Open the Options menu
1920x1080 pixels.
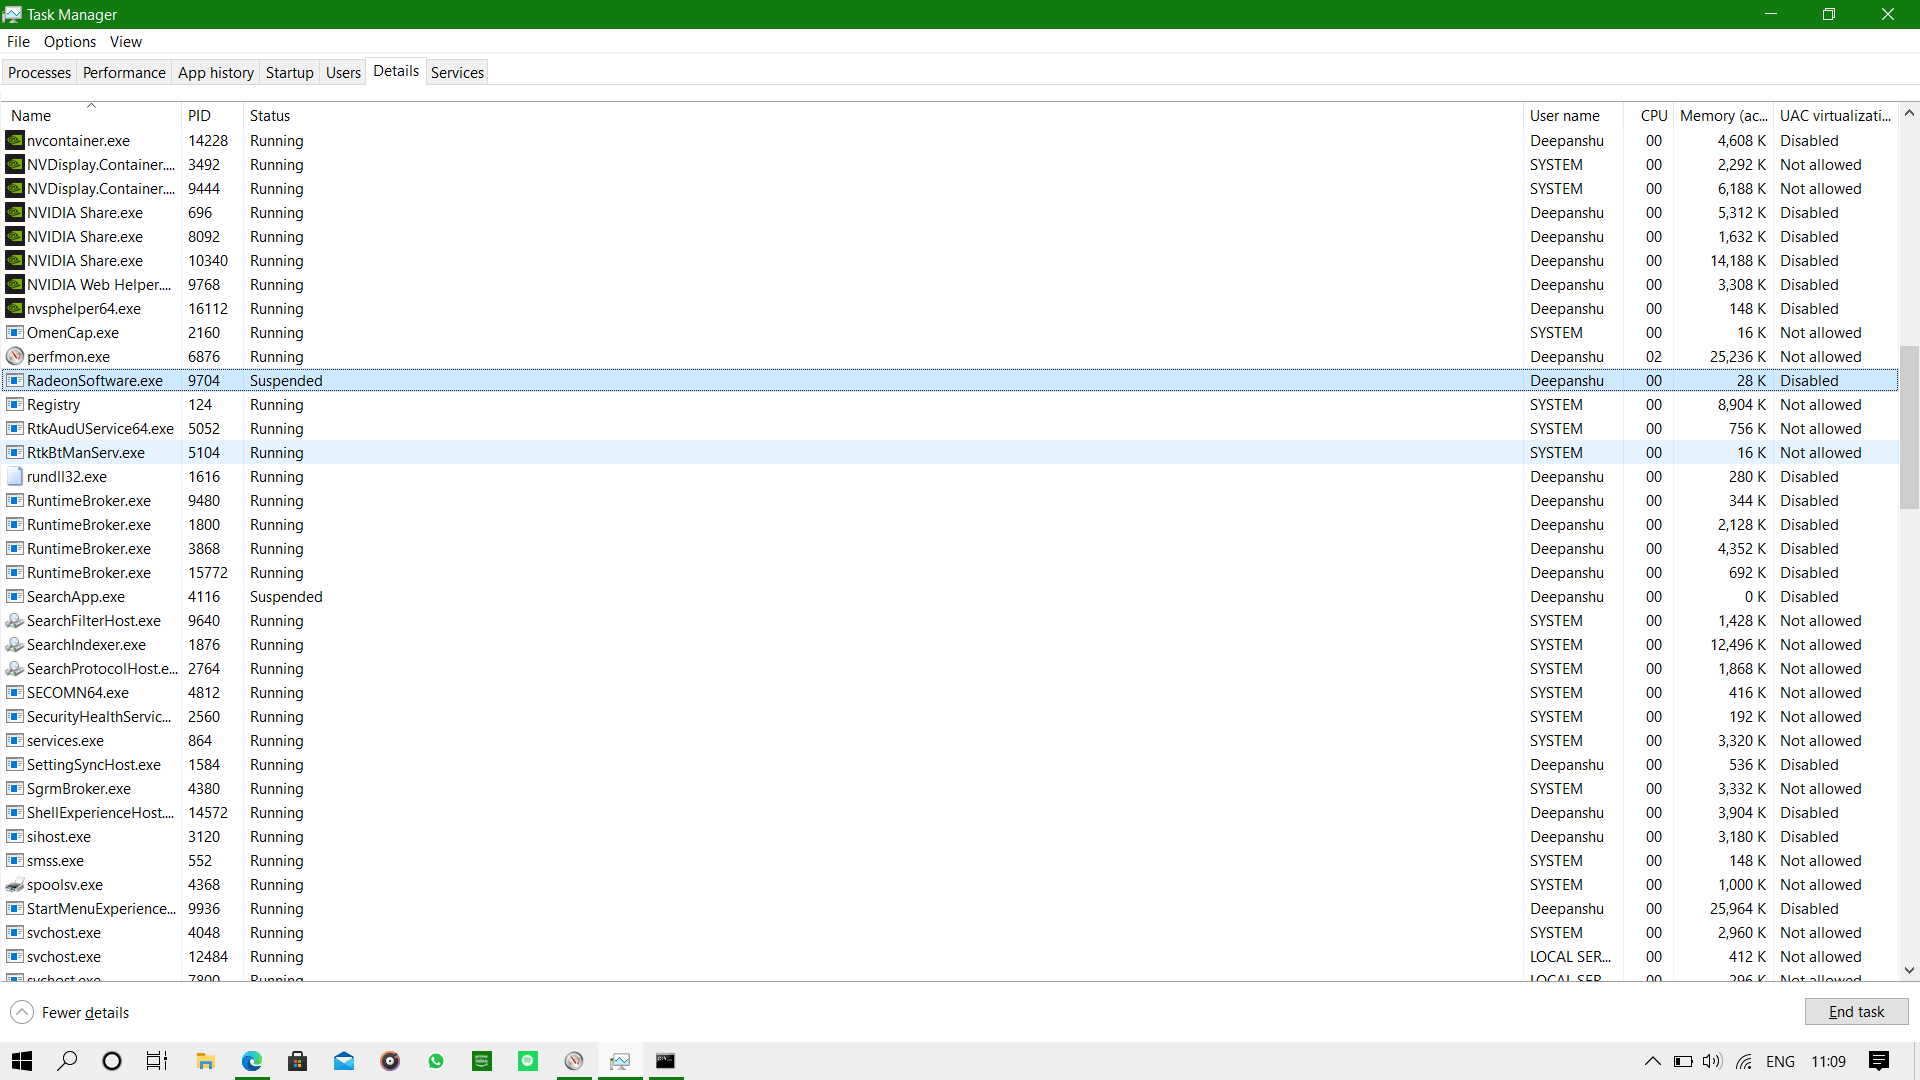point(70,42)
